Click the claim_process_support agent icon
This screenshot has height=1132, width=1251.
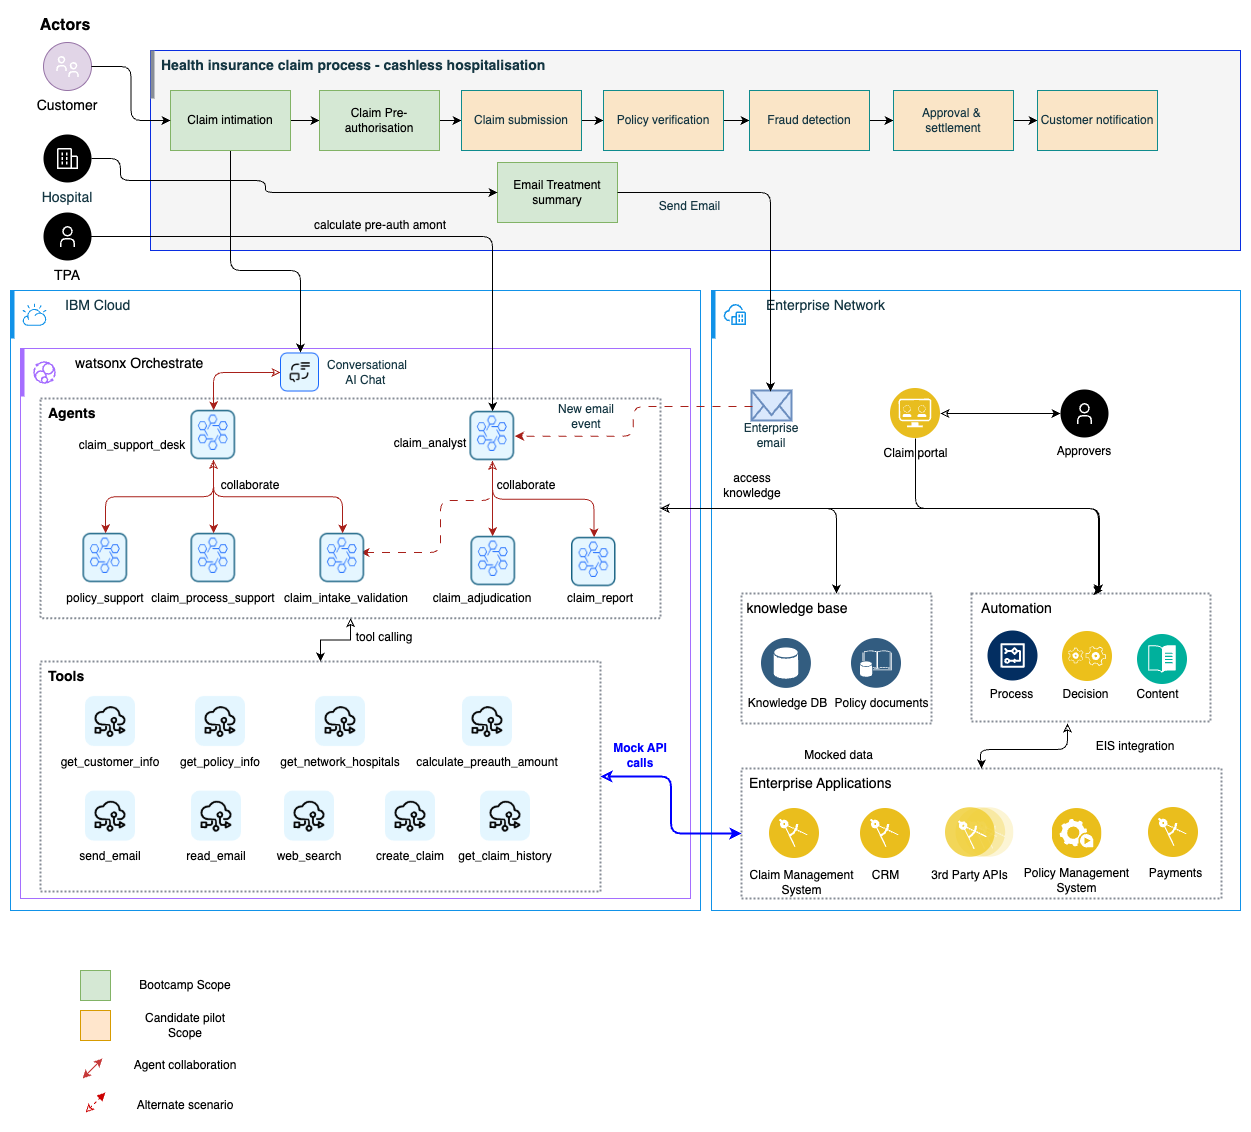213,557
